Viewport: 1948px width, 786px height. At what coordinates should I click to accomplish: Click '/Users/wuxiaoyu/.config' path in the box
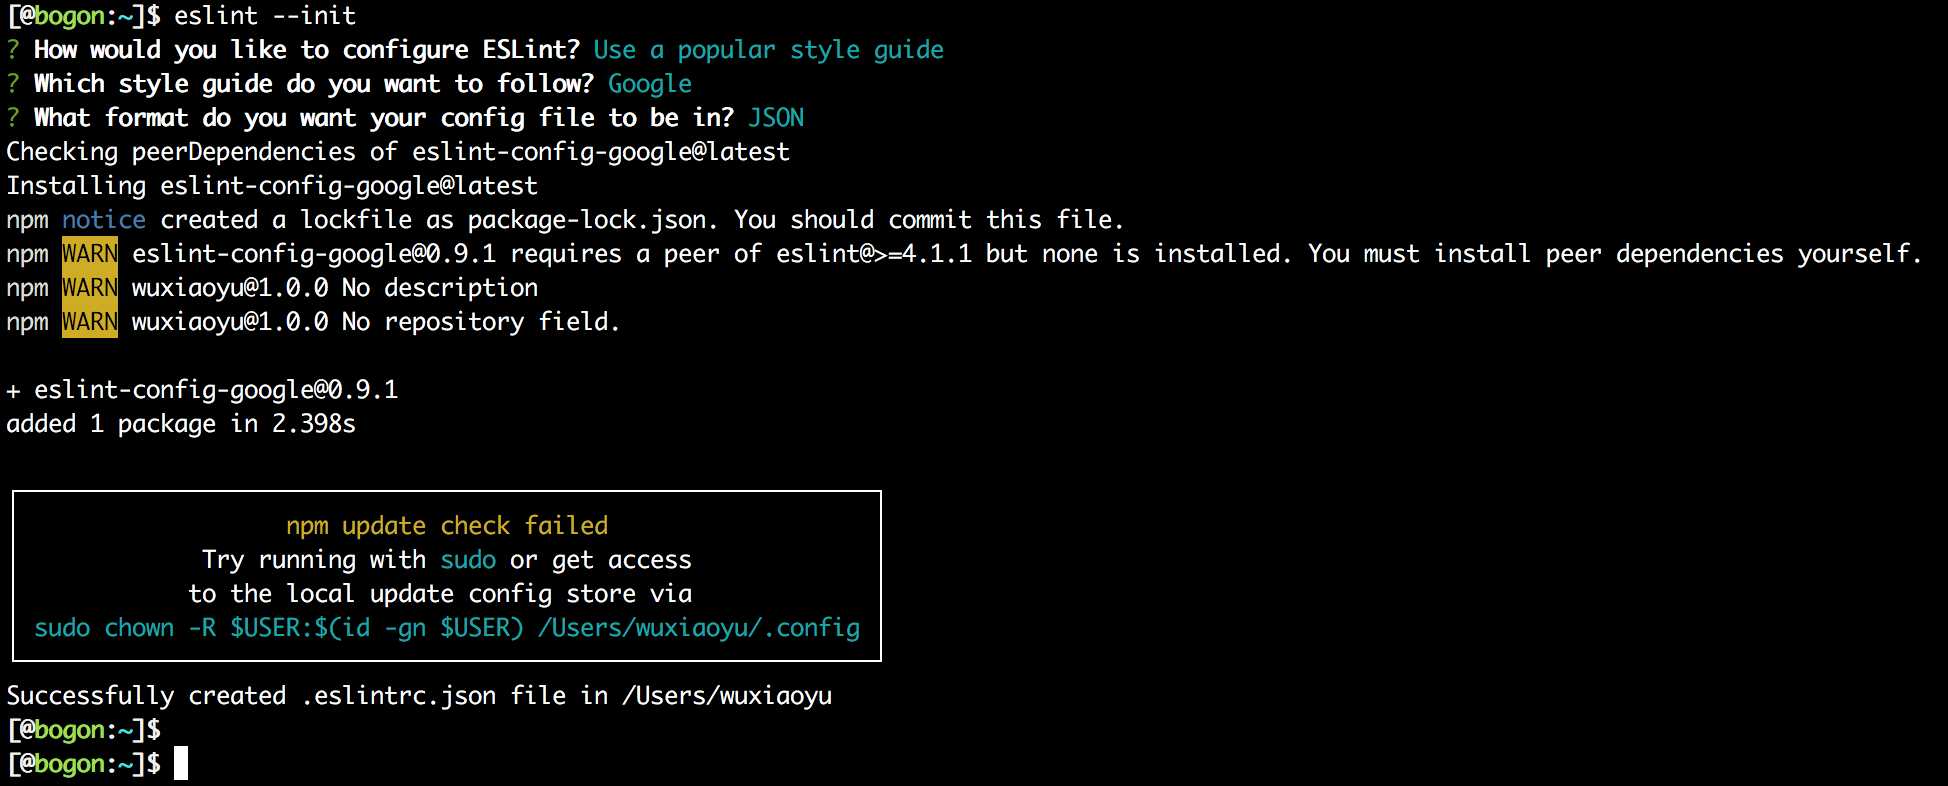pyautogui.click(x=699, y=628)
